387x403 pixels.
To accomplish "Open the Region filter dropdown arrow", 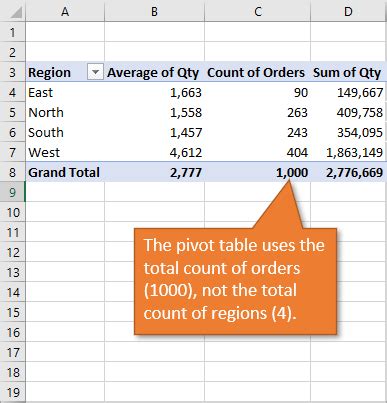I will click(95, 72).
